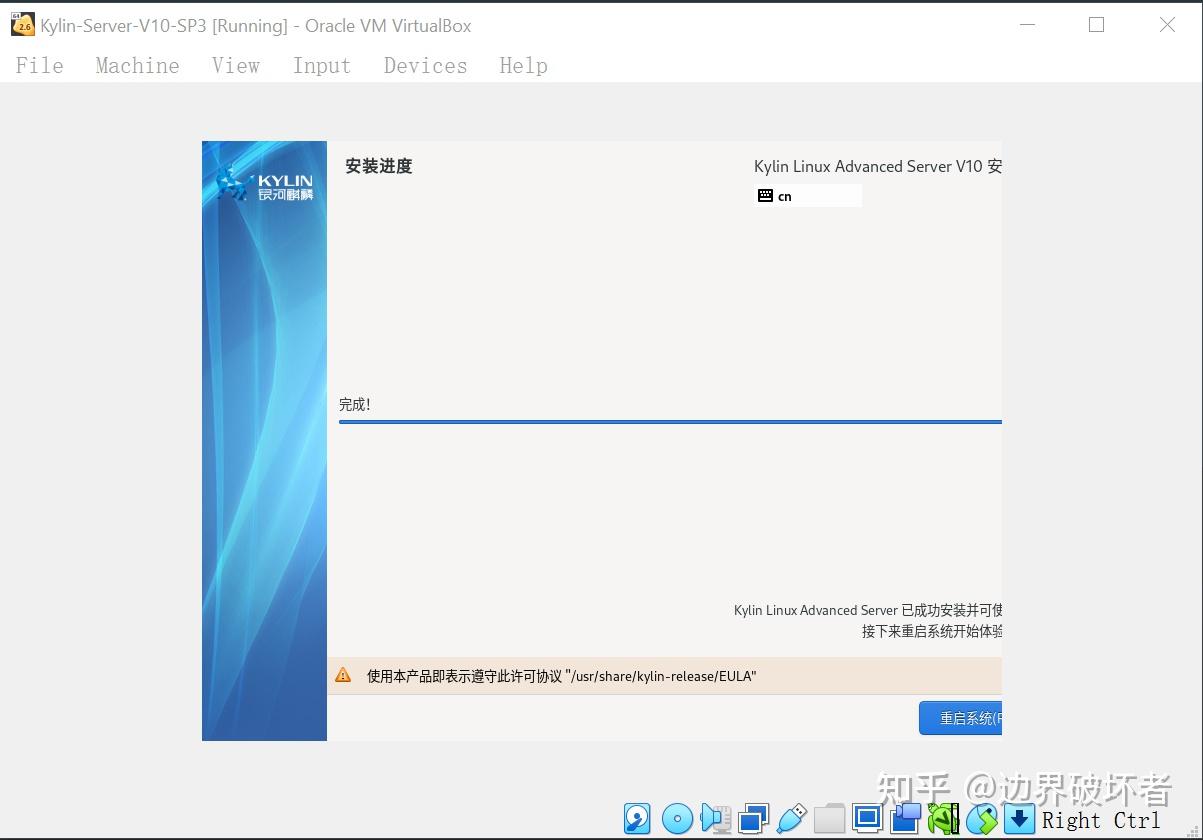
Task: Open the Devices menu
Action: tap(425, 65)
